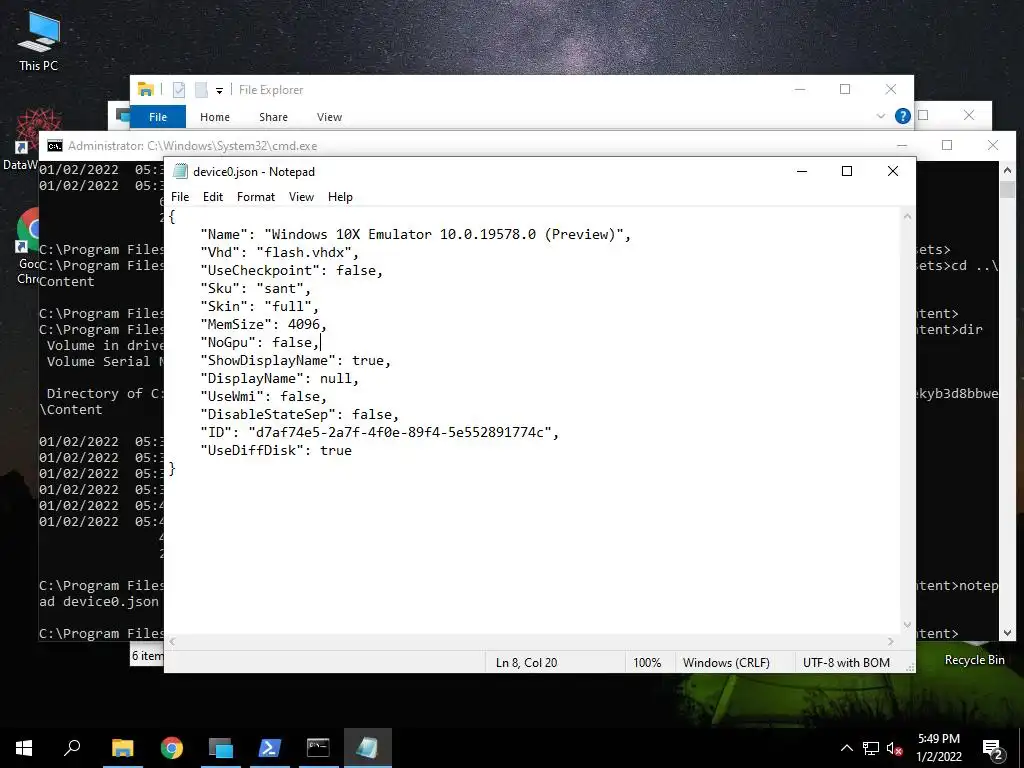Open Notepad's Edit menu

213,197
